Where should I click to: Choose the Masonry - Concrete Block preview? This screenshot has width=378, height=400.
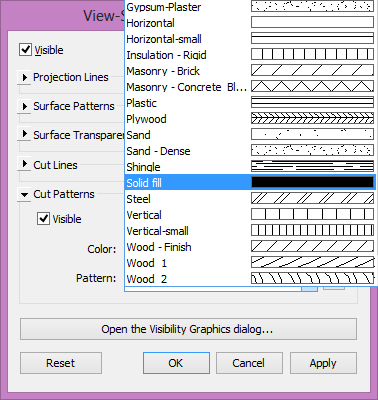312,86
